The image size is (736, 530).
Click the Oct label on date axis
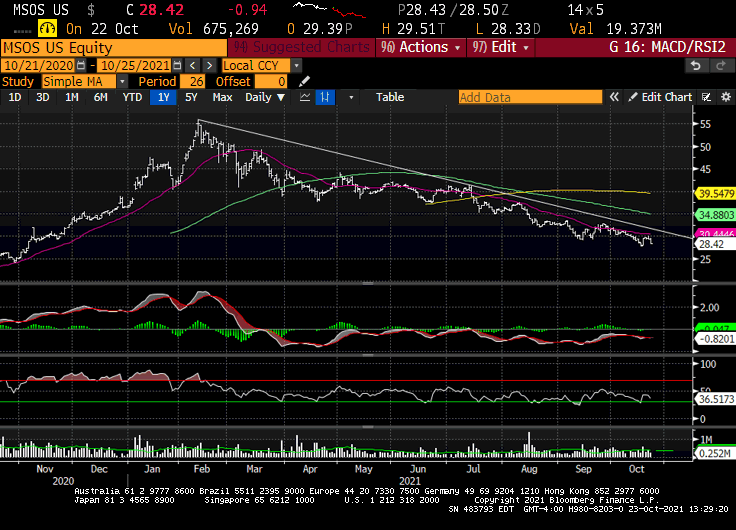(x=636, y=469)
